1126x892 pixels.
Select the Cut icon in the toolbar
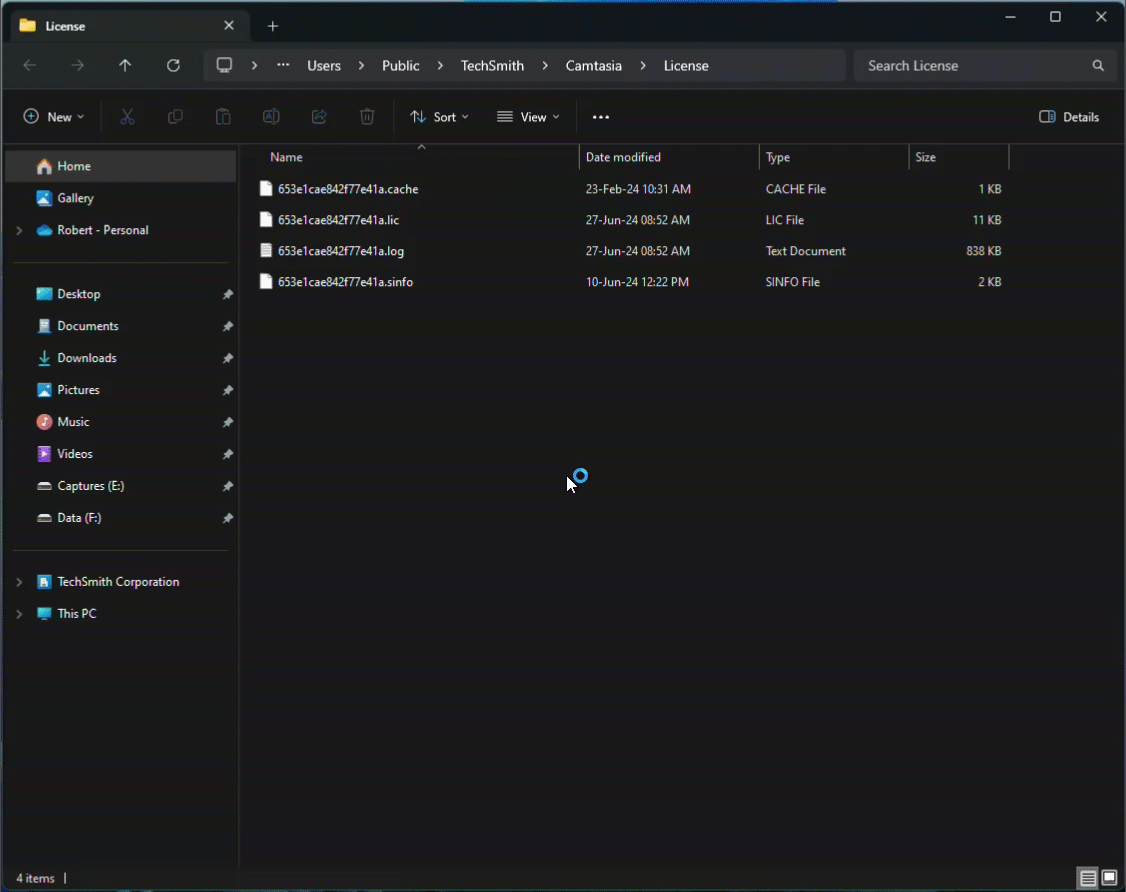tap(127, 116)
